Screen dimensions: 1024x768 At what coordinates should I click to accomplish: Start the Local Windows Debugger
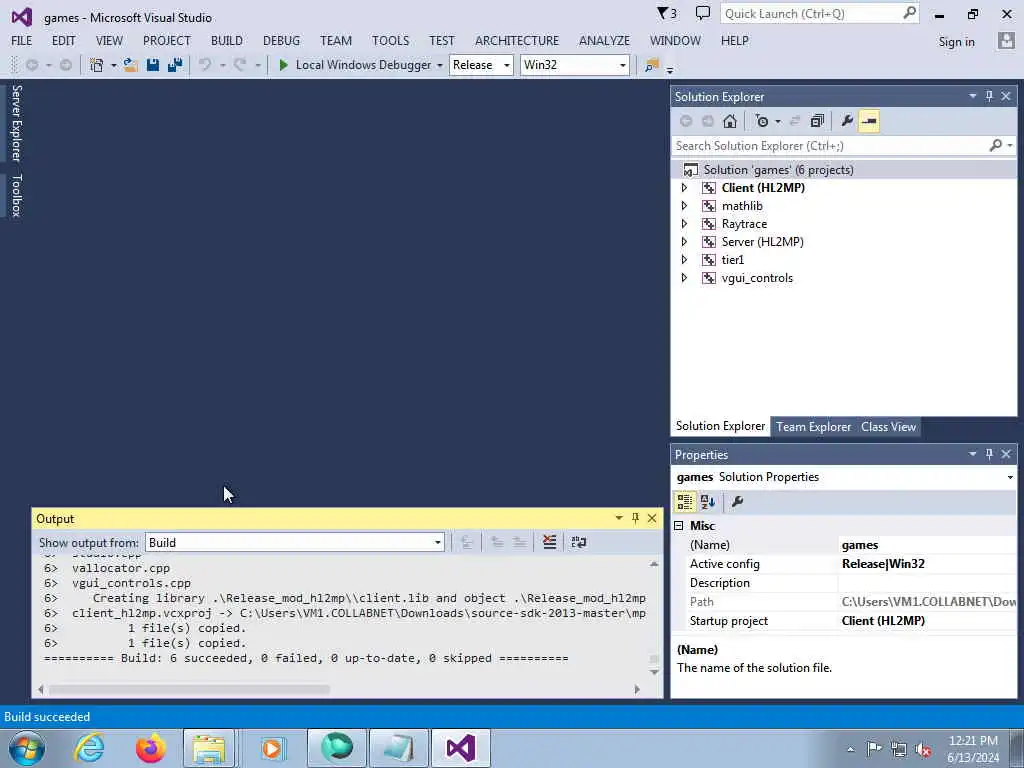[x=355, y=65]
